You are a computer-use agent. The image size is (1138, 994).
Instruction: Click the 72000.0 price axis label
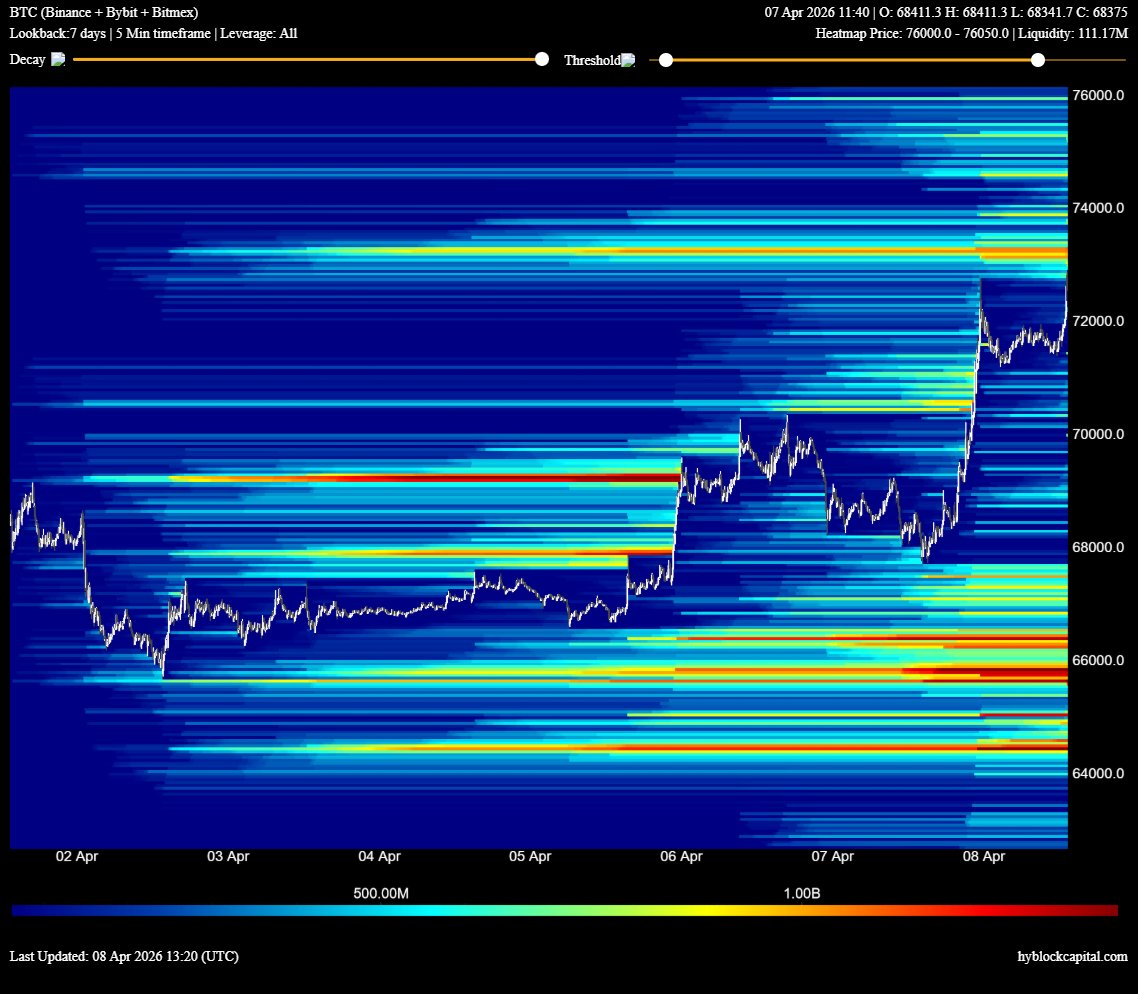(1098, 321)
